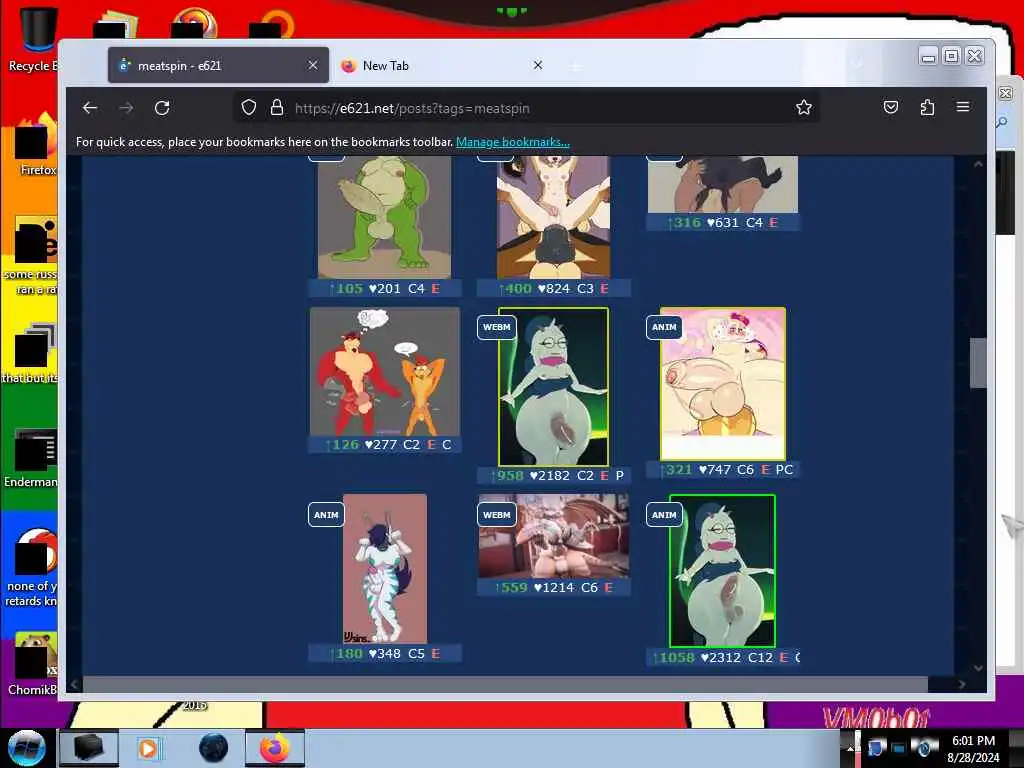Open the Windows Start menu orb

click(x=26, y=748)
